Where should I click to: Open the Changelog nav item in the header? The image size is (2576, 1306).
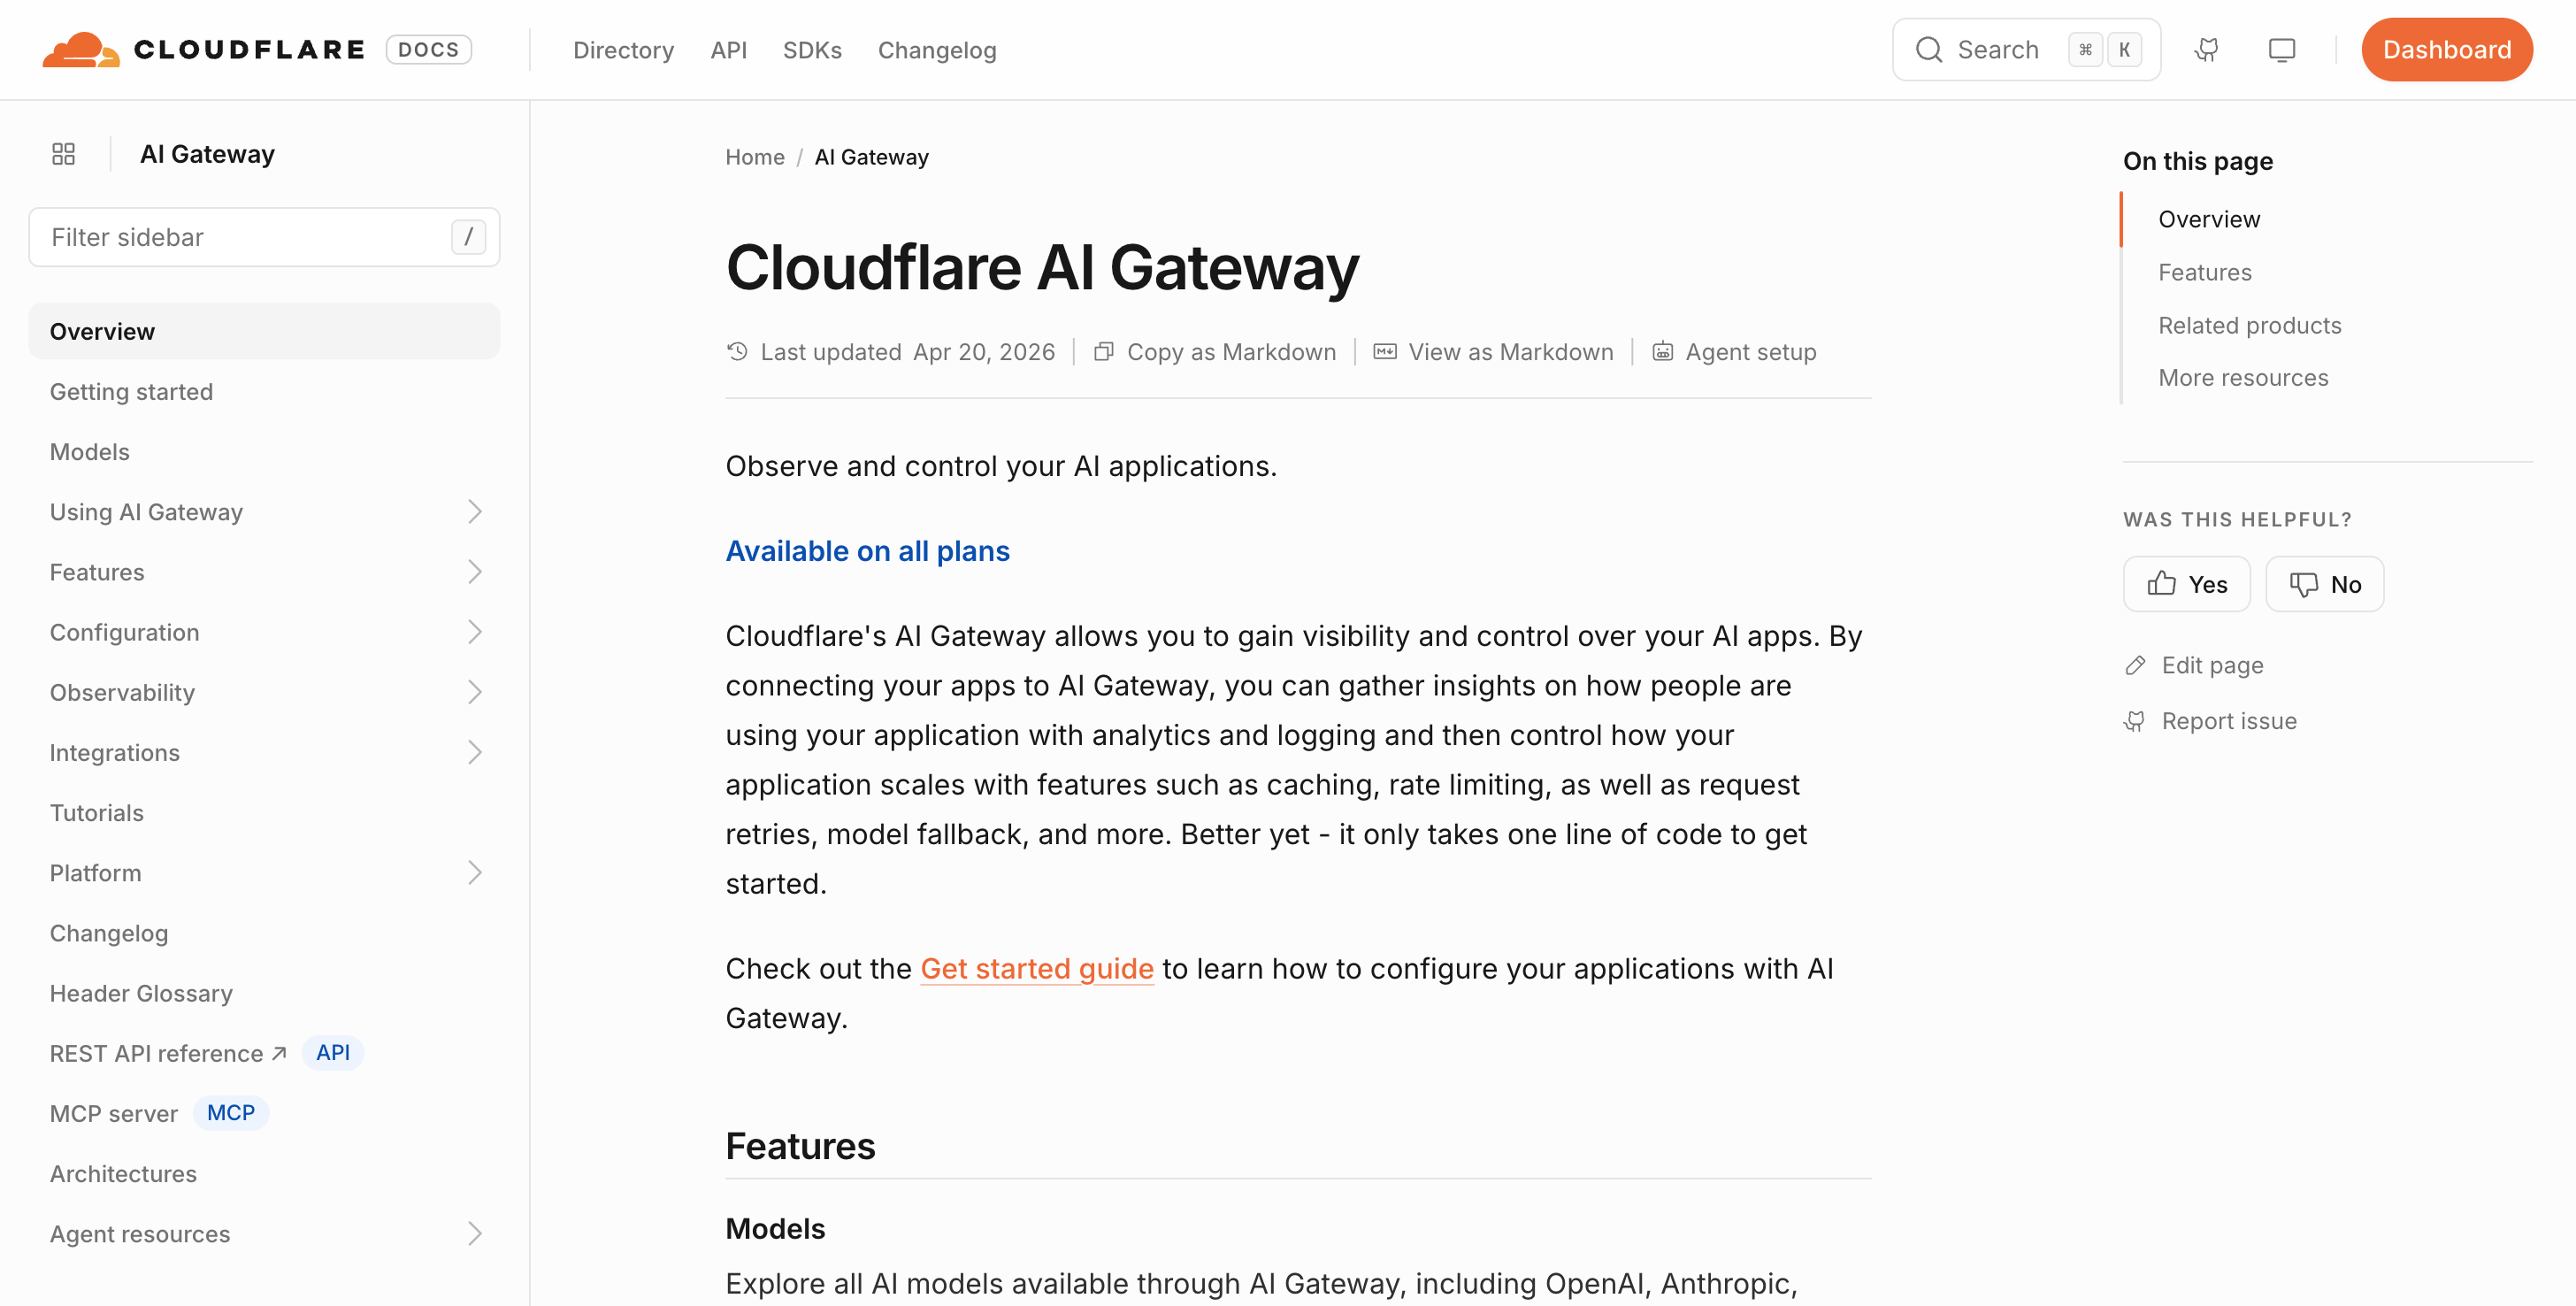pos(937,50)
